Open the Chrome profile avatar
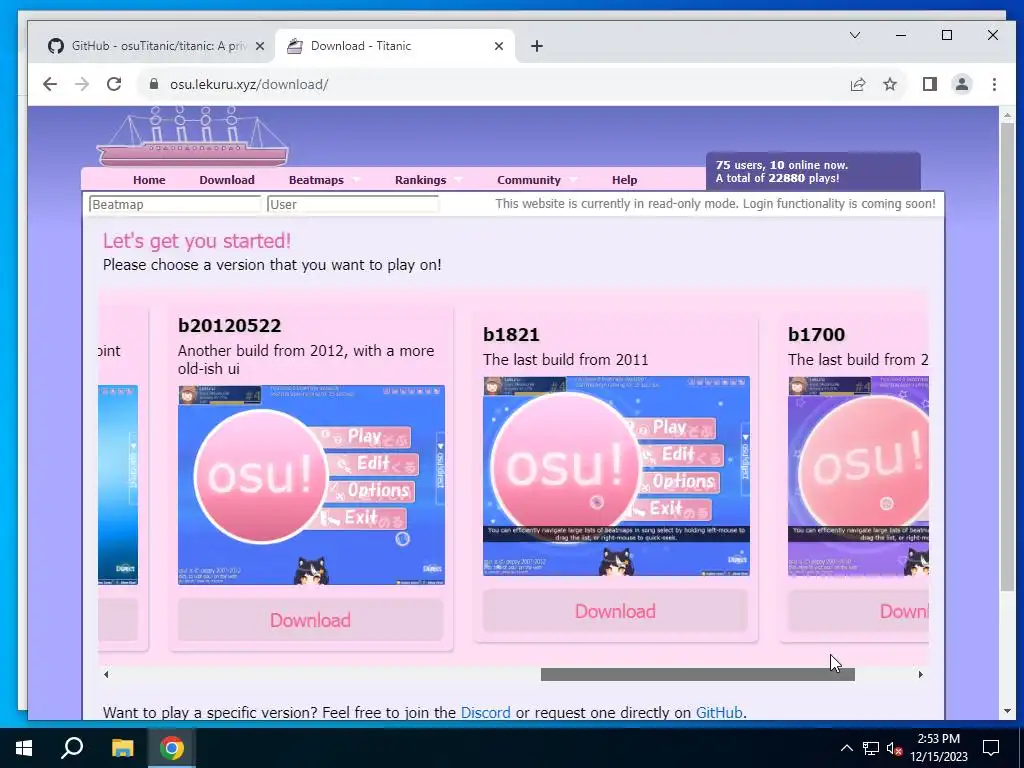This screenshot has width=1024, height=768. 961,84
